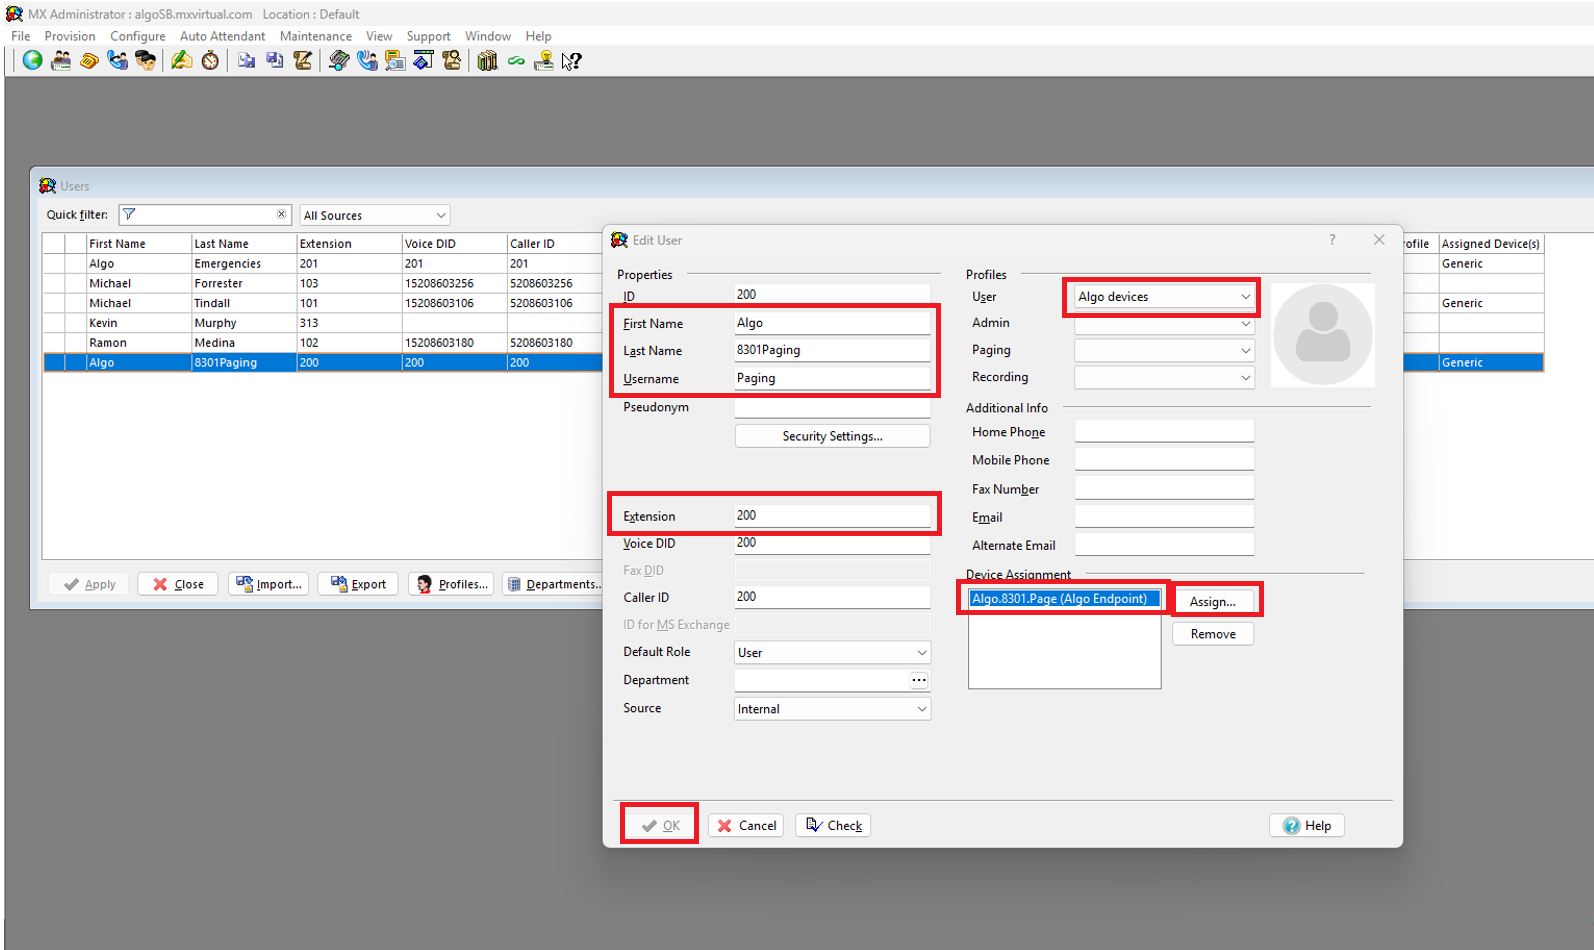
Task: Expand the Recording profile dropdown
Action: 1164,377
